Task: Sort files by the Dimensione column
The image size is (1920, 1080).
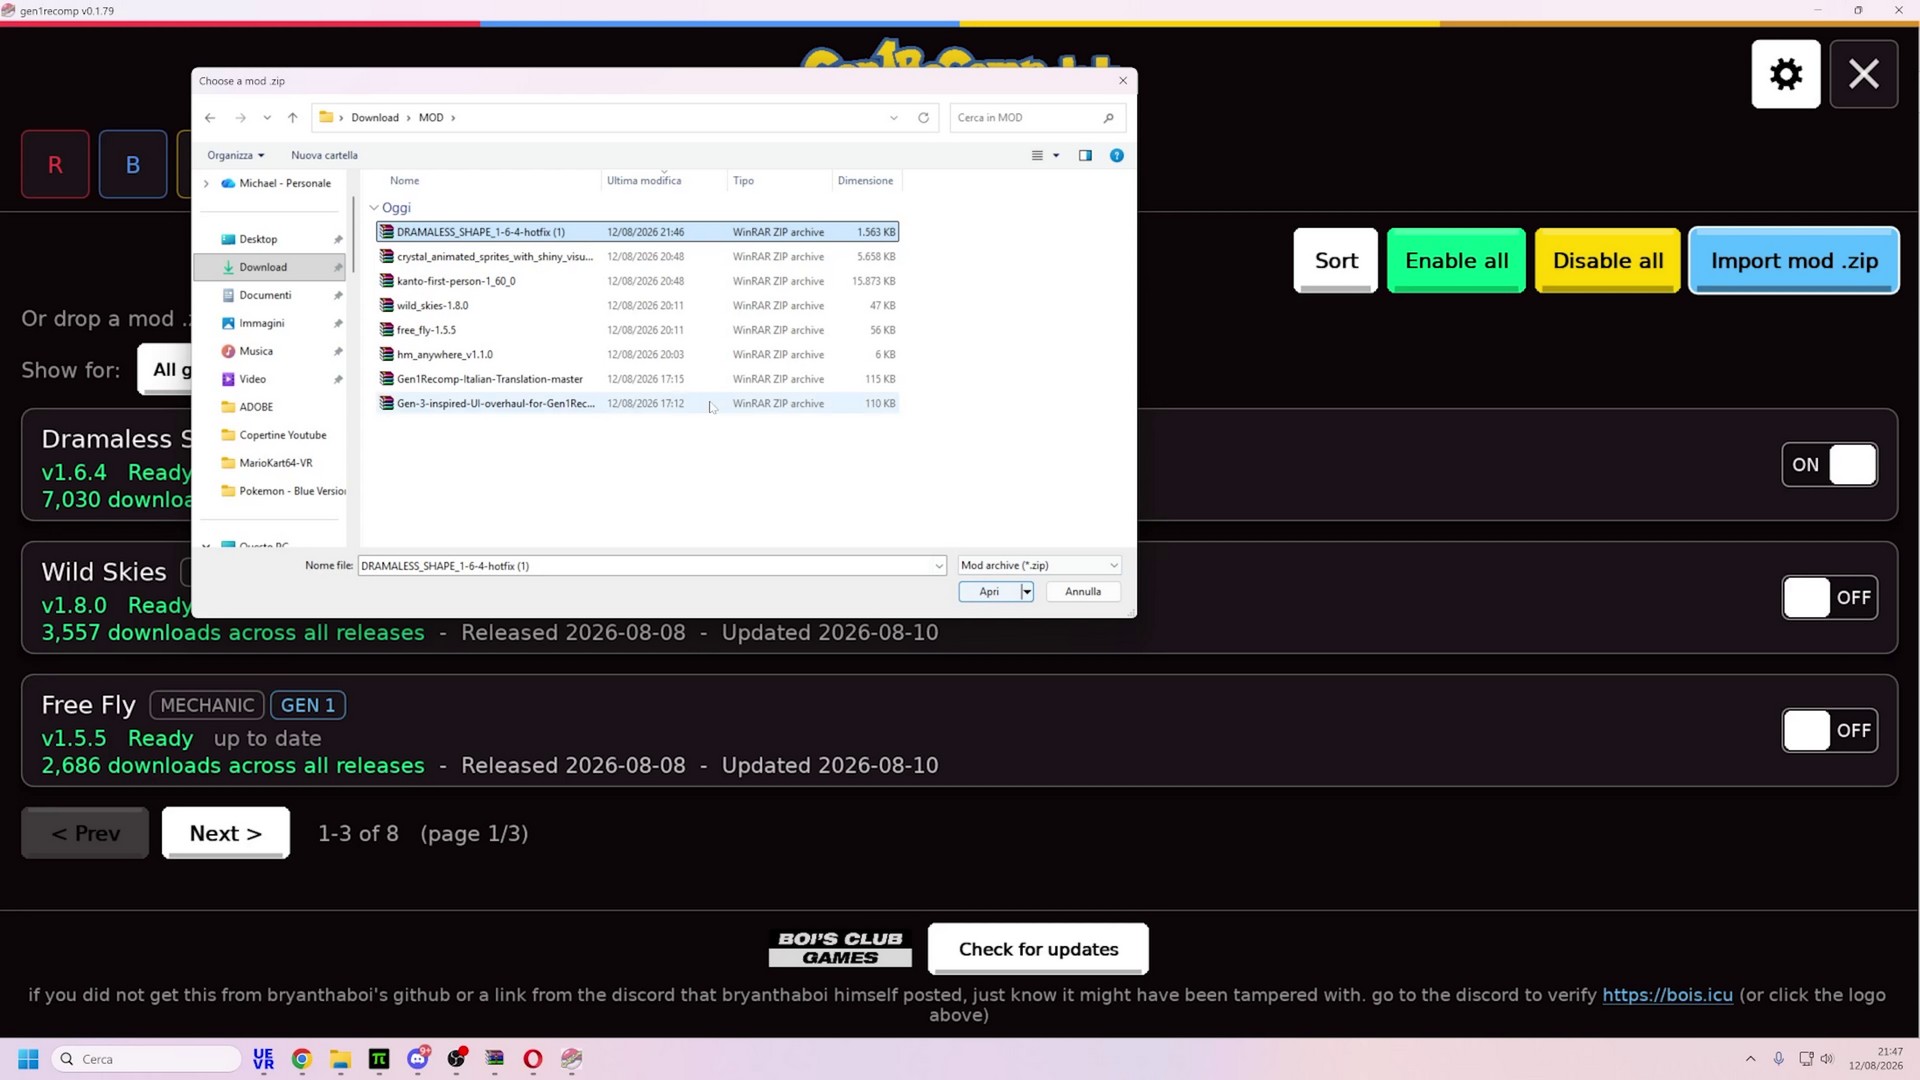Action: pos(865,181)
